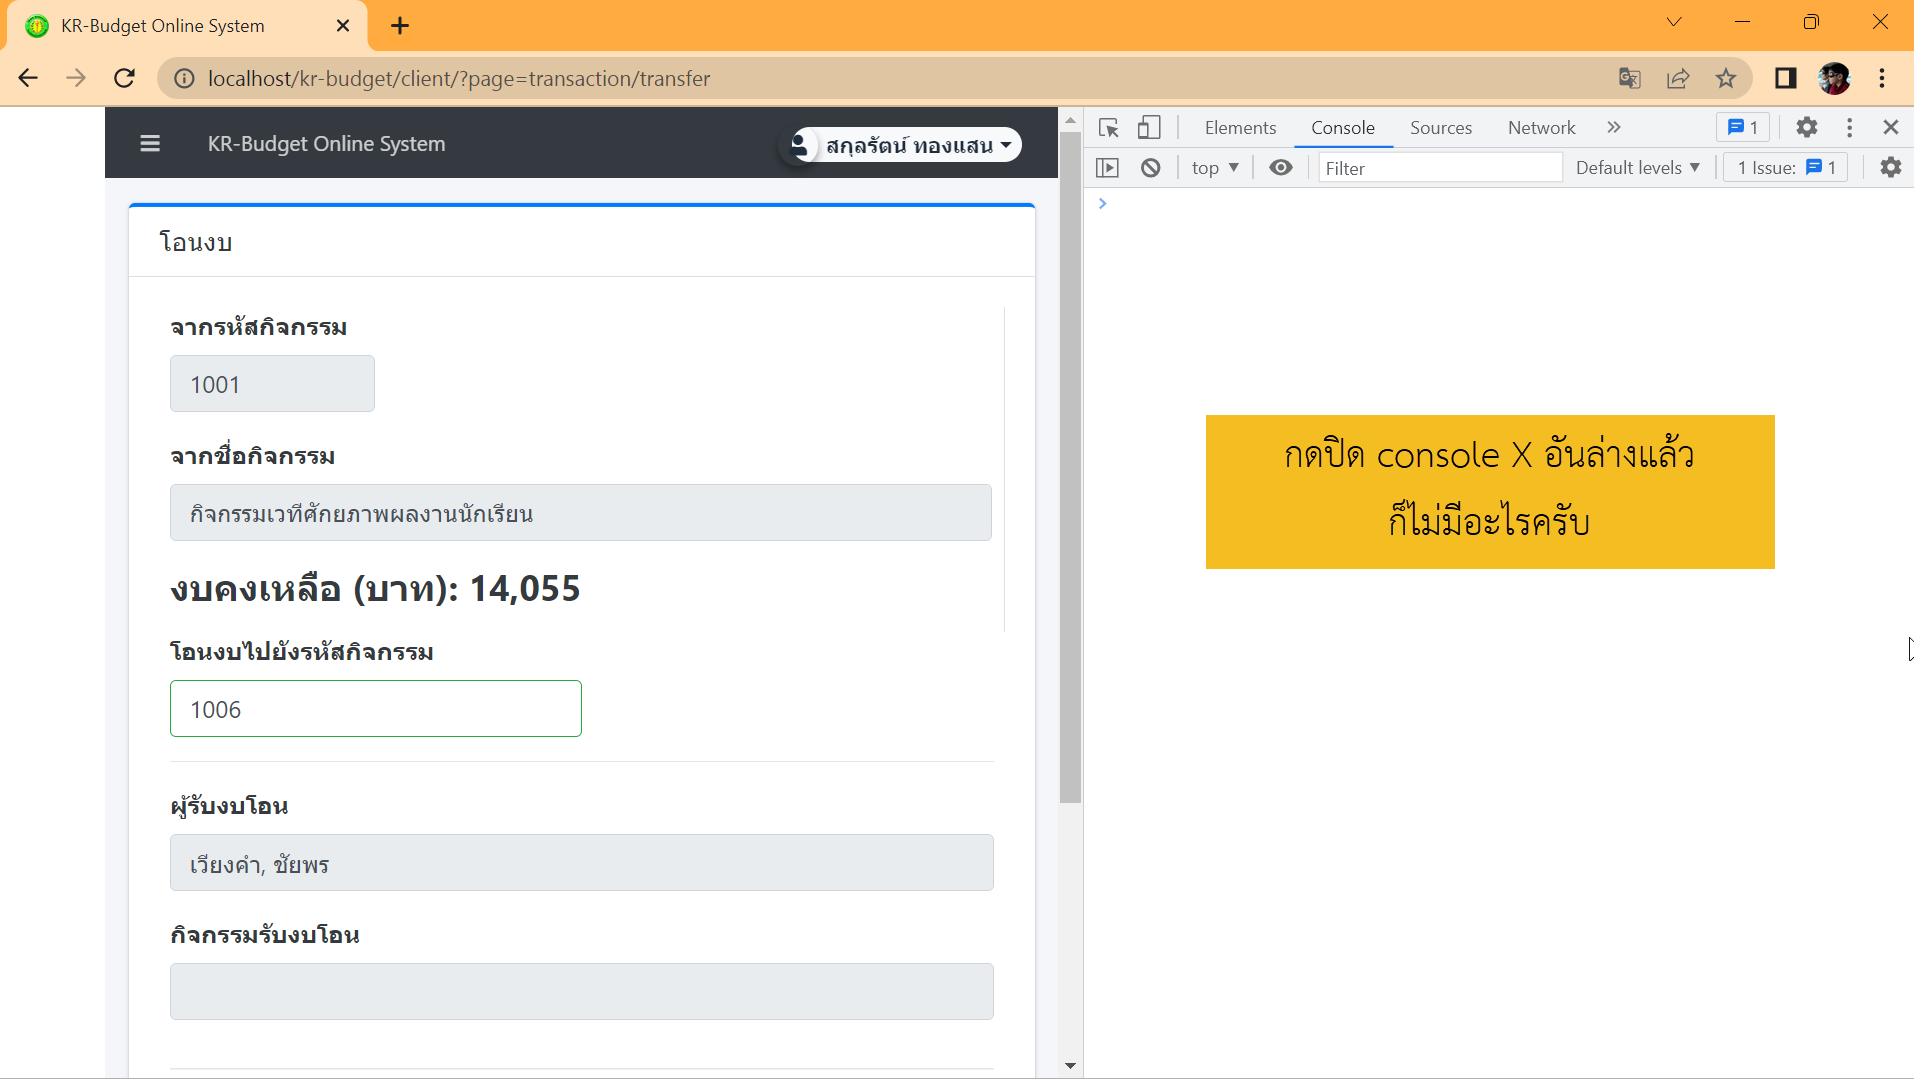This screenshot has height=1079, width=1914.
Task: Show console sidebar panel
Action: click(x=1107, y=168)
